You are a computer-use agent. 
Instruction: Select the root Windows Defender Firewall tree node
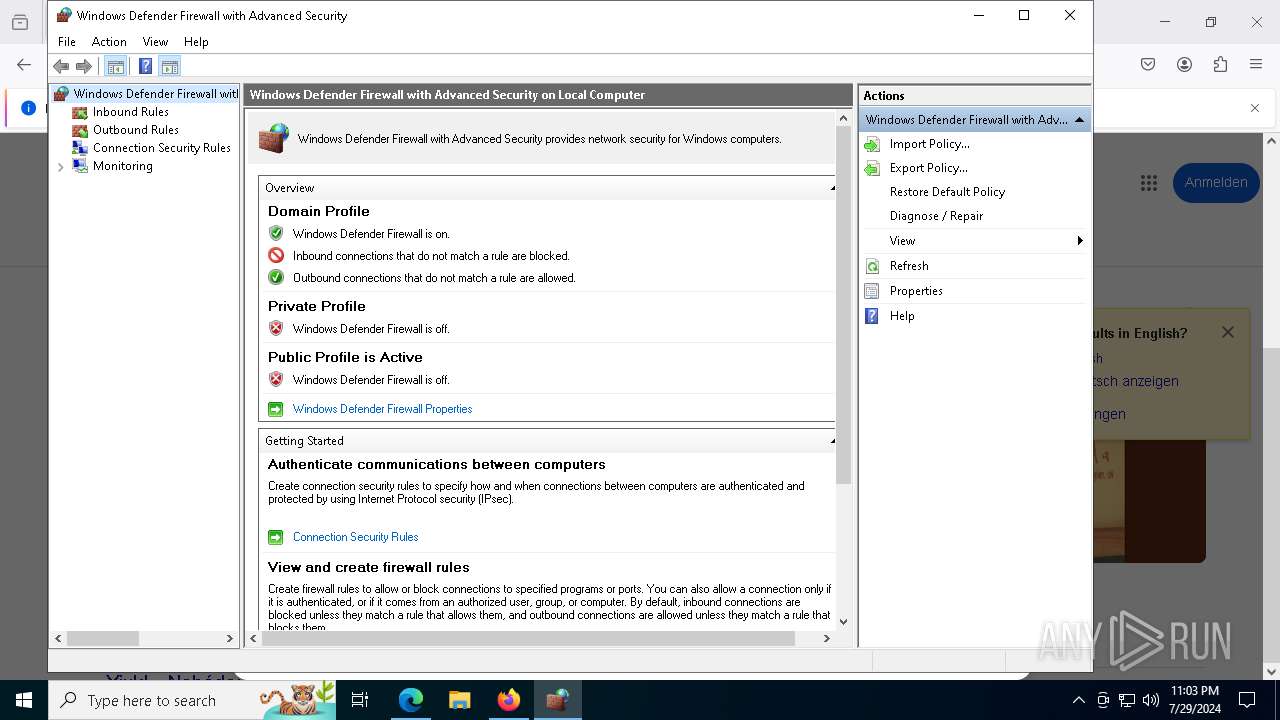point(155,94)
